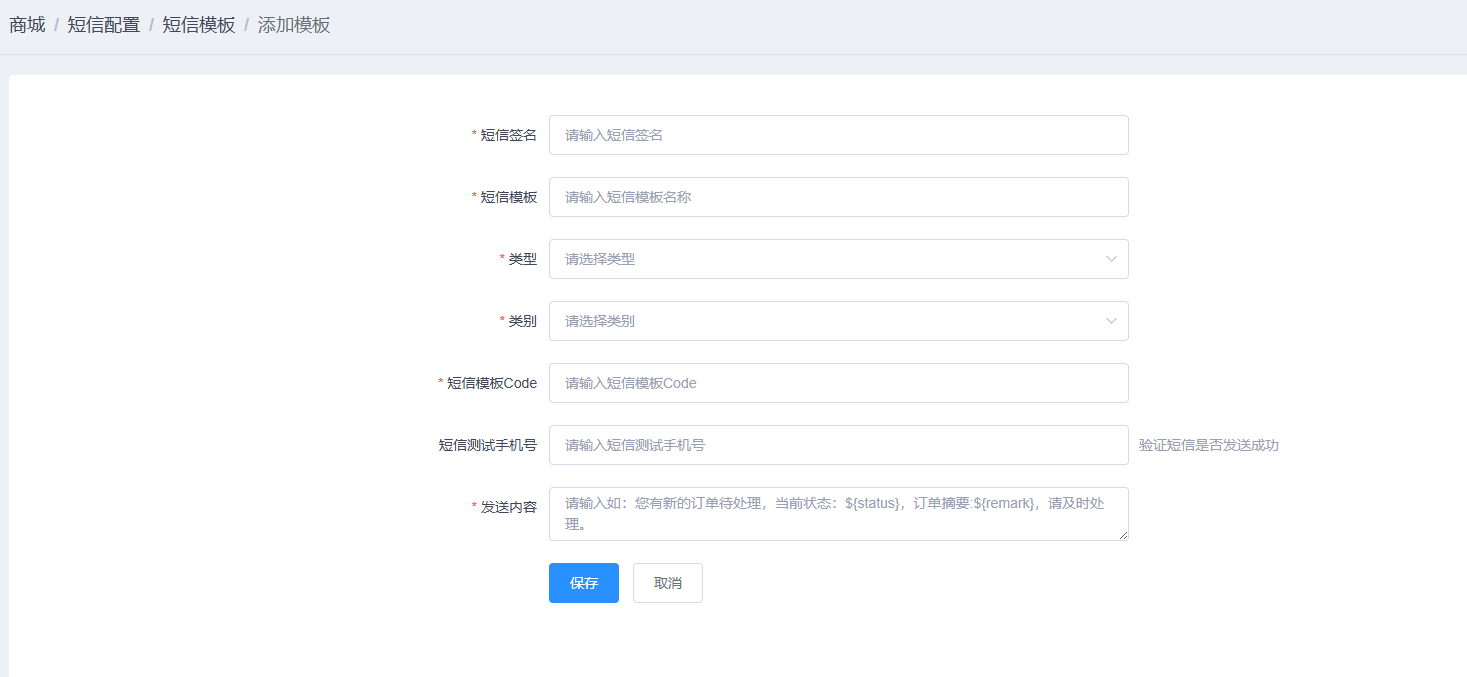Focus the 请输入短信签名 input field
Viewport: 1467px width, 677px height.
click(838, 135)
